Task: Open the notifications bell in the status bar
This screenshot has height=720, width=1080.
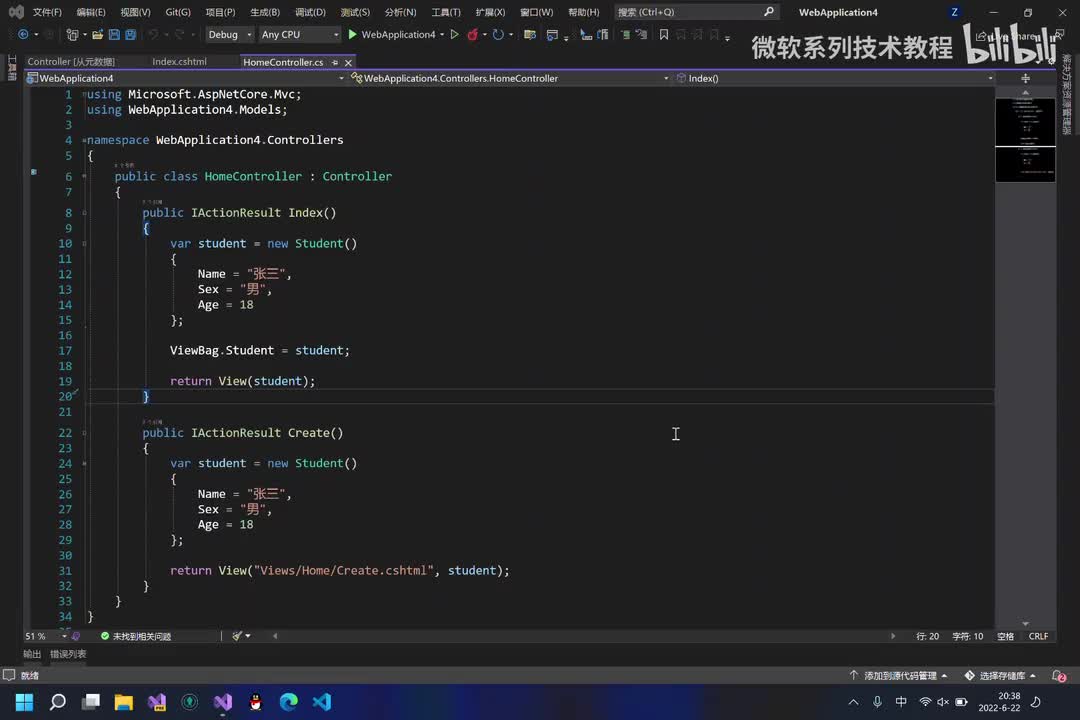Action: [1059, 676]
